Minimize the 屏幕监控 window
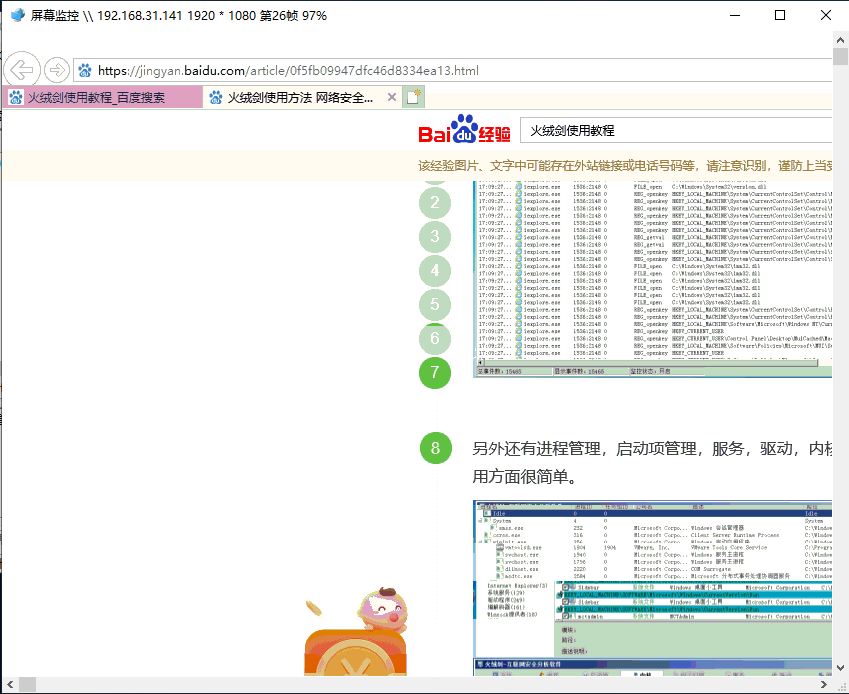Image resolution: width=849 pixels, height=694 pixels. (735, 15)
